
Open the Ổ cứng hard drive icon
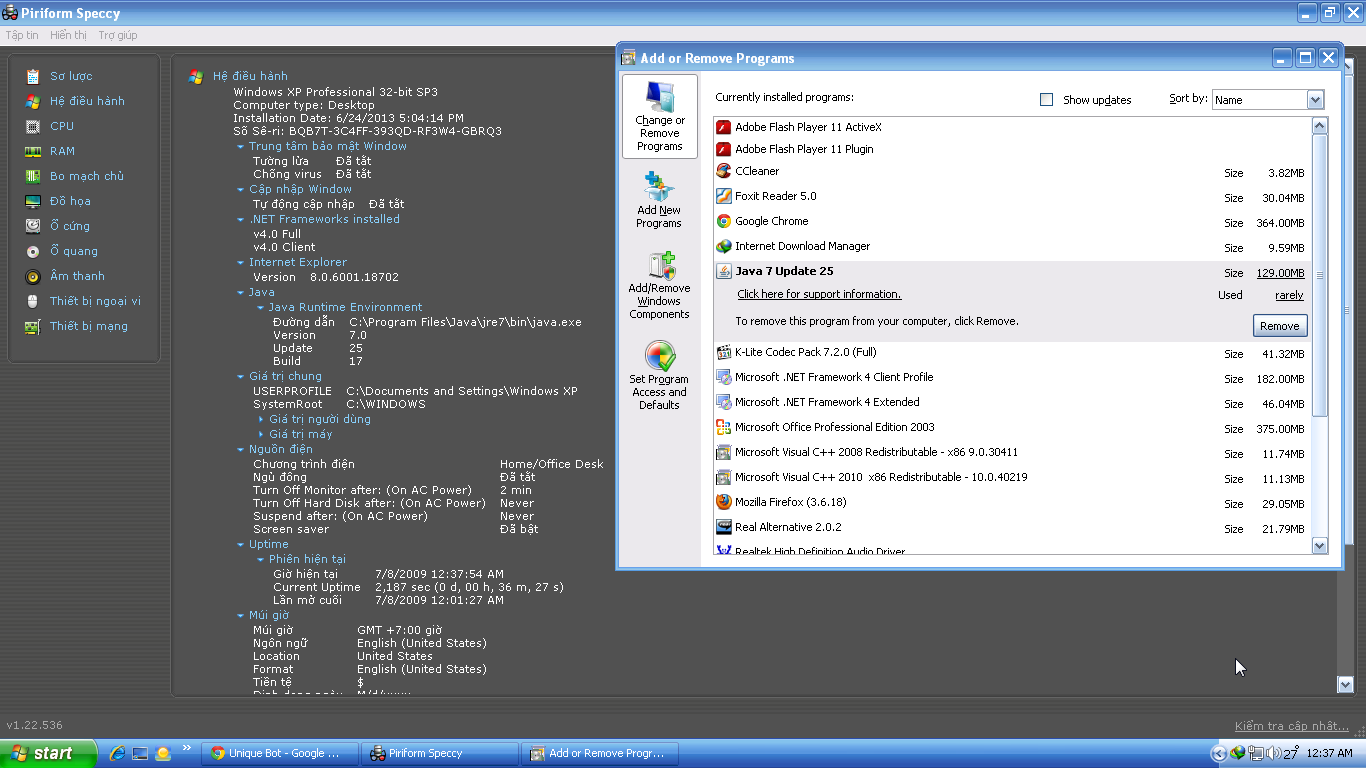(x=33, y=226)
